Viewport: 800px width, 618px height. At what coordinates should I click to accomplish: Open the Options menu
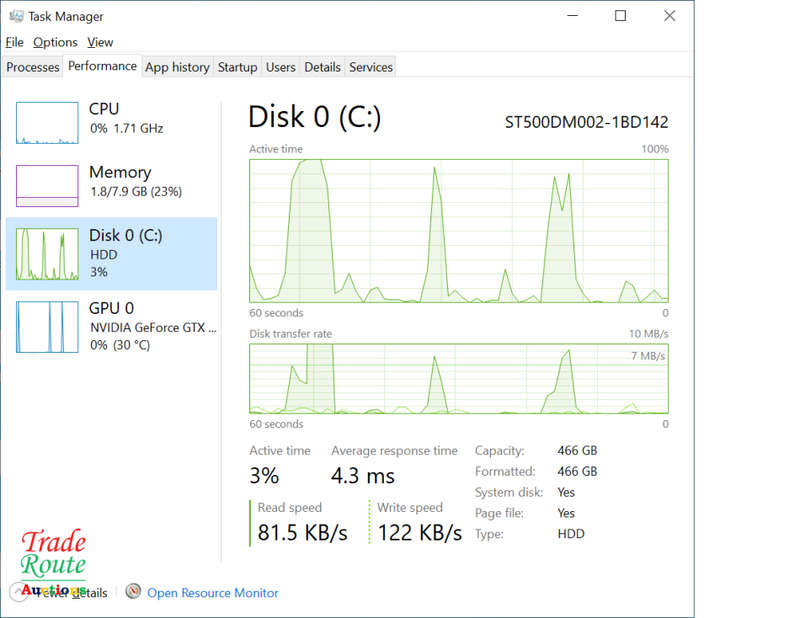coord(55,42)
